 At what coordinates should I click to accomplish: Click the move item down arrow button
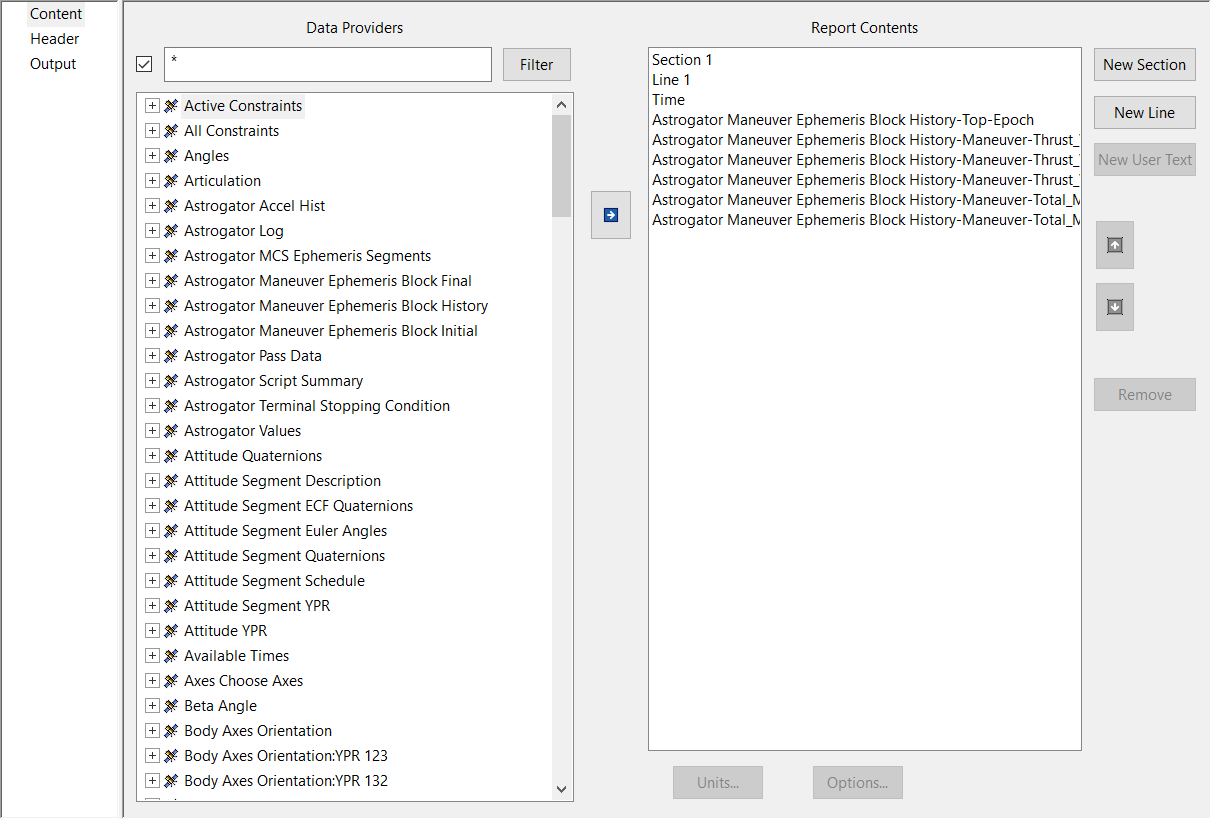[1115, 307]
